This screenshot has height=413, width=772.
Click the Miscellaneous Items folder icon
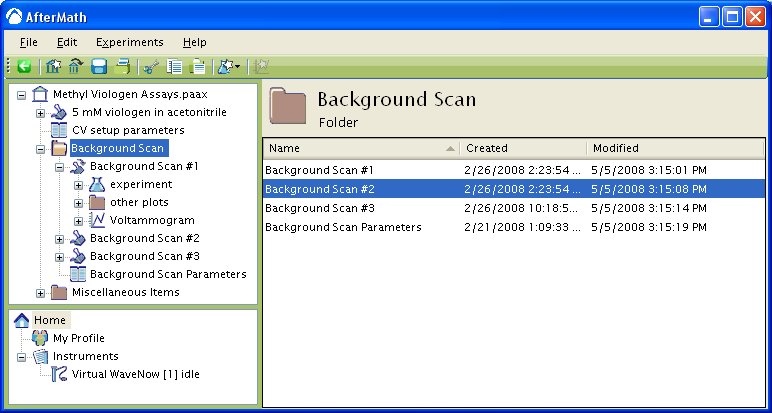[59, 292]
